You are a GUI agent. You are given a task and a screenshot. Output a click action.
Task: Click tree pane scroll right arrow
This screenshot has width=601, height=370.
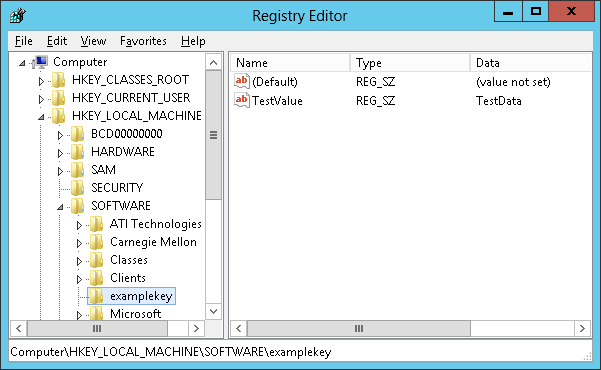pos(196,329)
